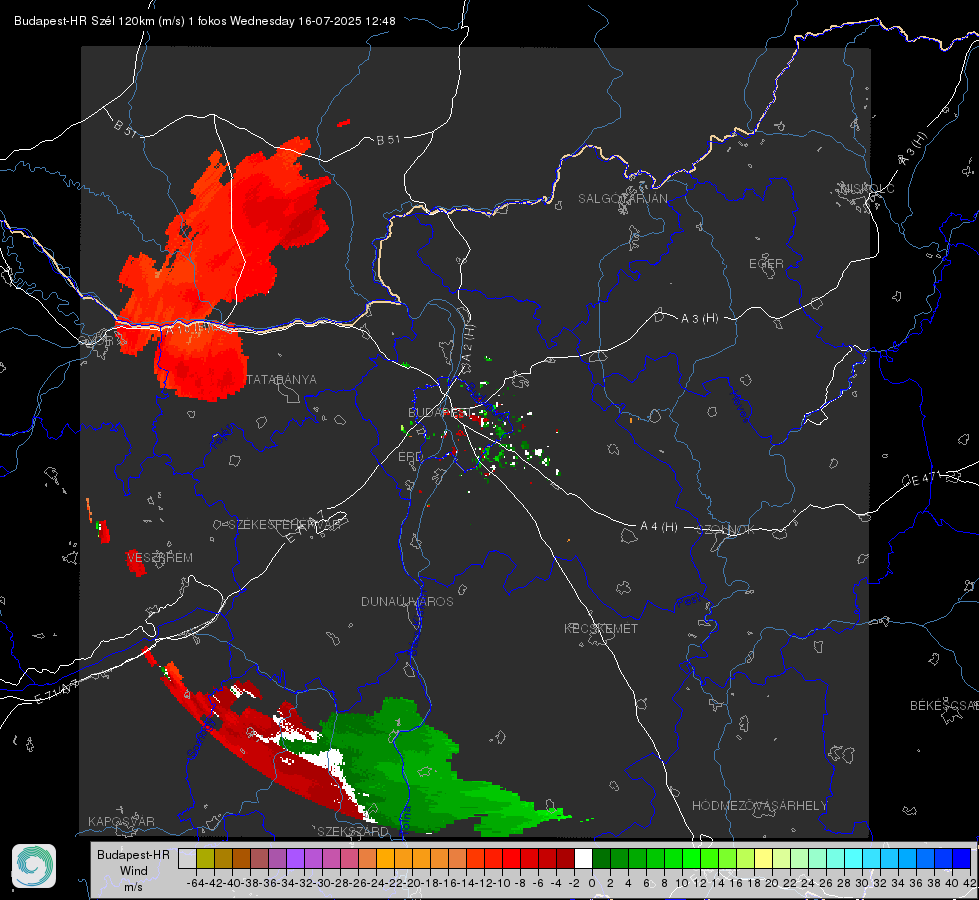Click the KECSKEMÉT city label
Image resolution: width=979 pixels, height=900 pixels.
(601, 628)
